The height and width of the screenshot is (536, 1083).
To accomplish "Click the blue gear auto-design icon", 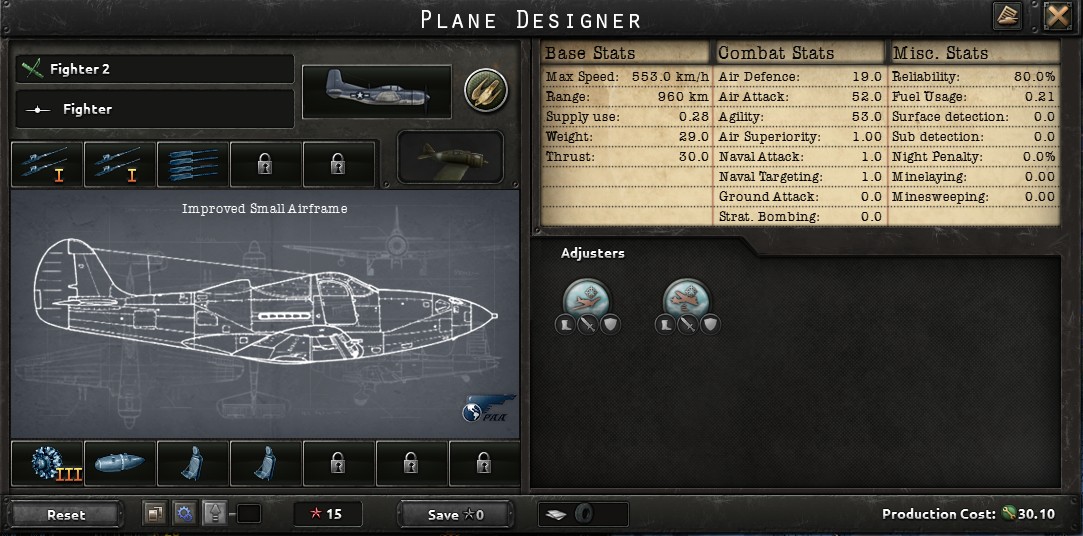I will [183, 514].
